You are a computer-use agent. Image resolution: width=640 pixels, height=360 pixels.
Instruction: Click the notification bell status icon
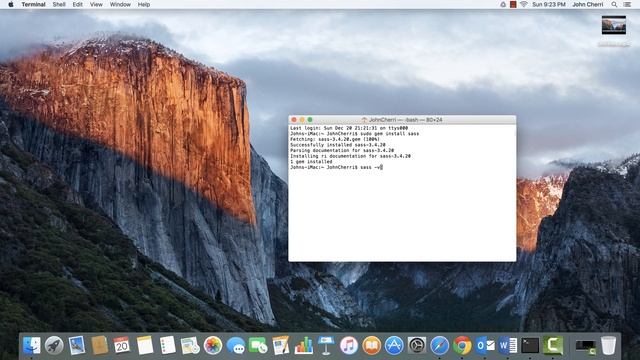click(x=503, y=4)
